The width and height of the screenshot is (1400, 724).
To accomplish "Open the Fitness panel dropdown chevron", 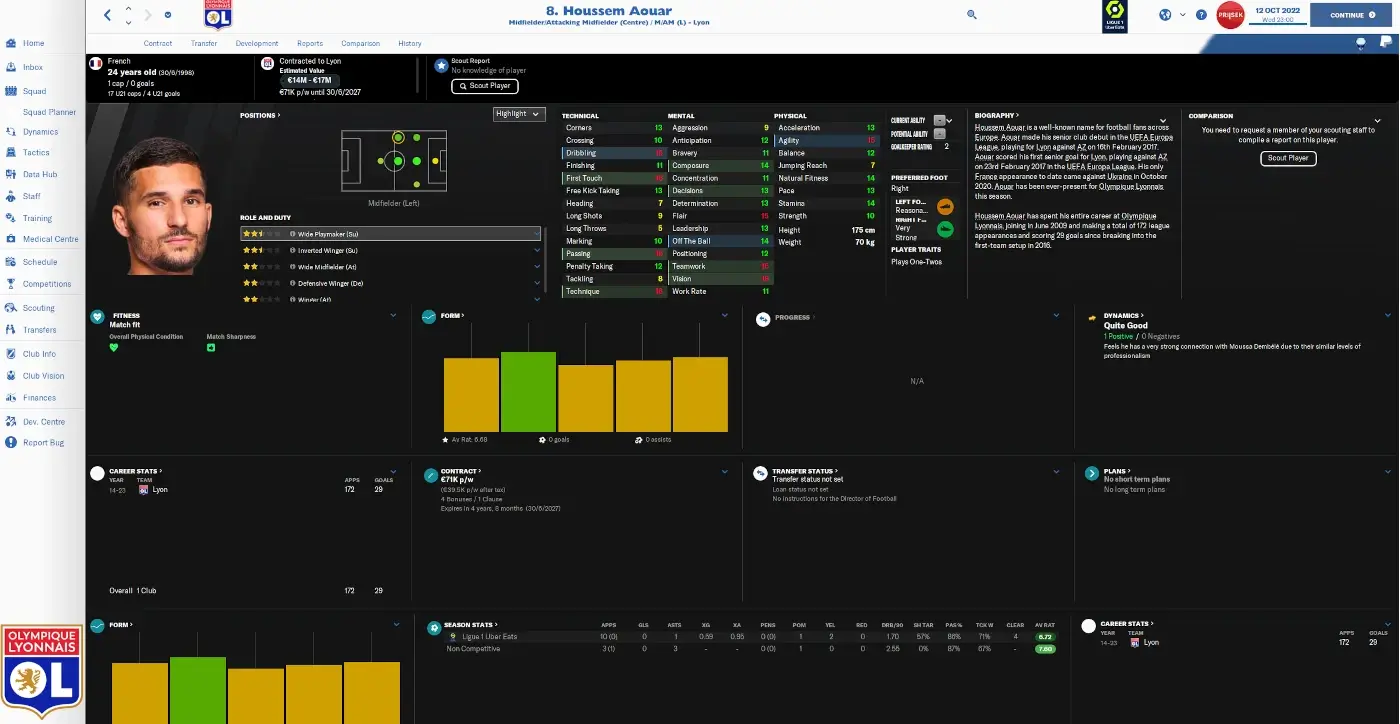I will (395, 316).
